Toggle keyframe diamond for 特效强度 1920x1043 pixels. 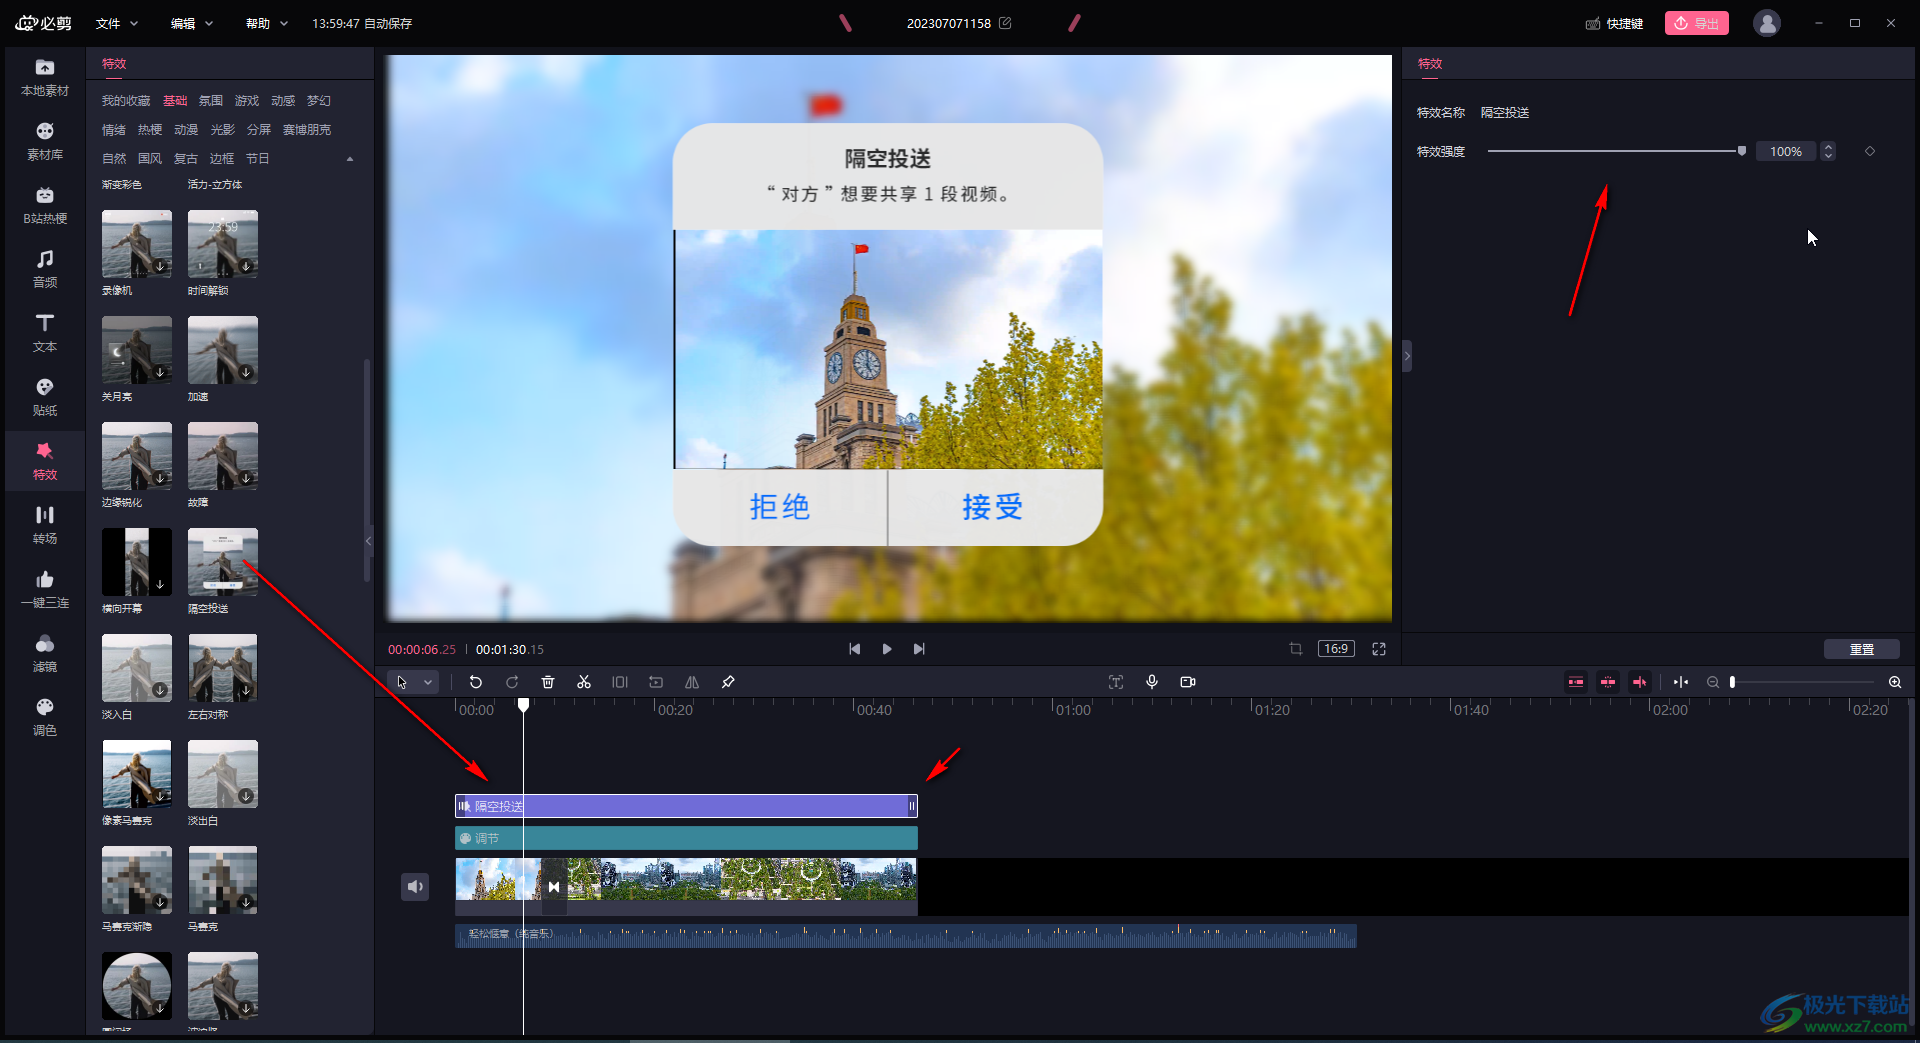click(x=1870, y=151)
